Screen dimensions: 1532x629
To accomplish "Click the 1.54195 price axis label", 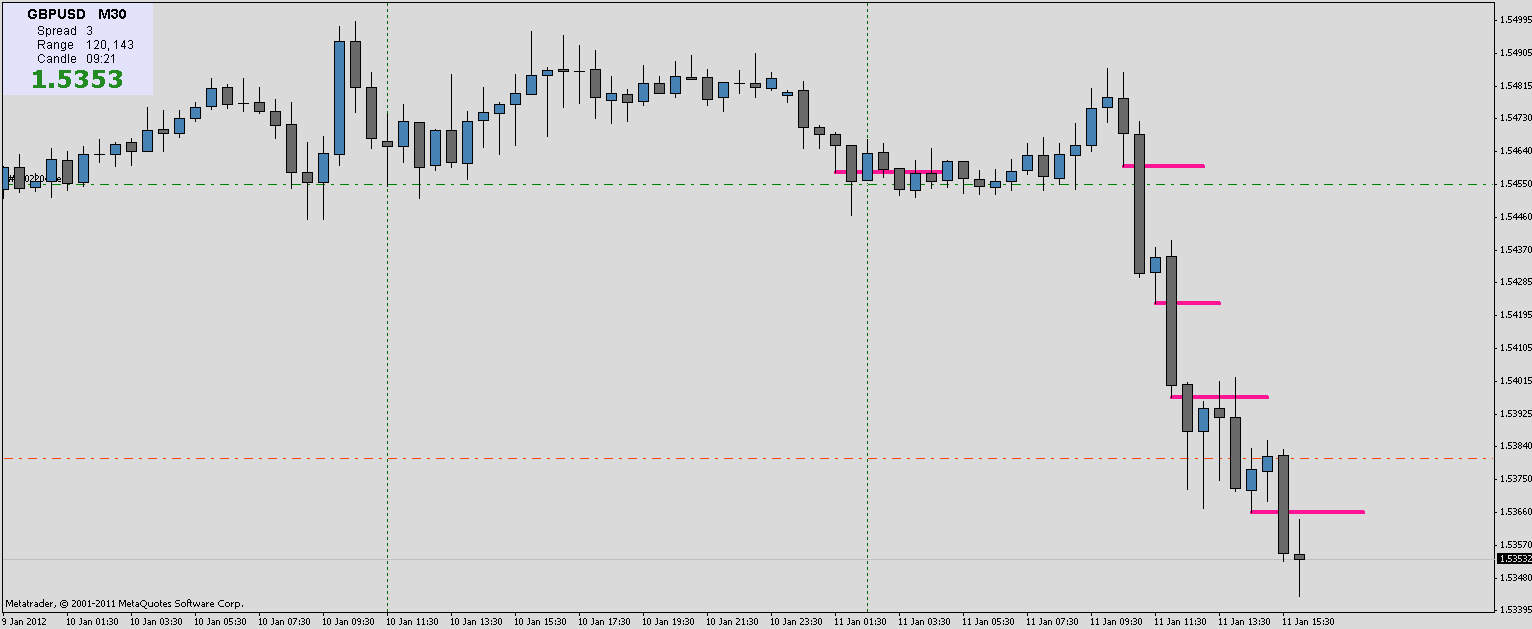I will click(x=1514, y=315).
